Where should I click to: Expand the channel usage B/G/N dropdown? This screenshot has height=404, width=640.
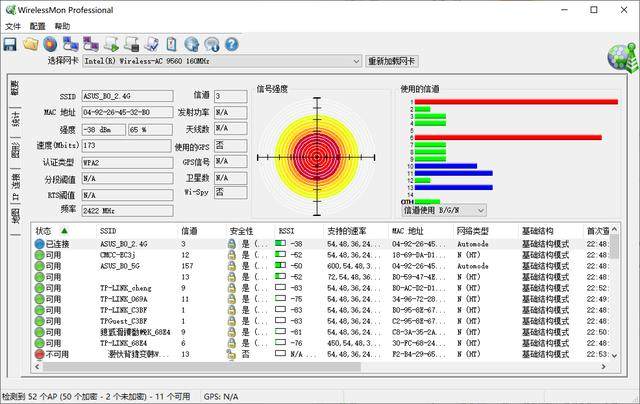point(480,211)
